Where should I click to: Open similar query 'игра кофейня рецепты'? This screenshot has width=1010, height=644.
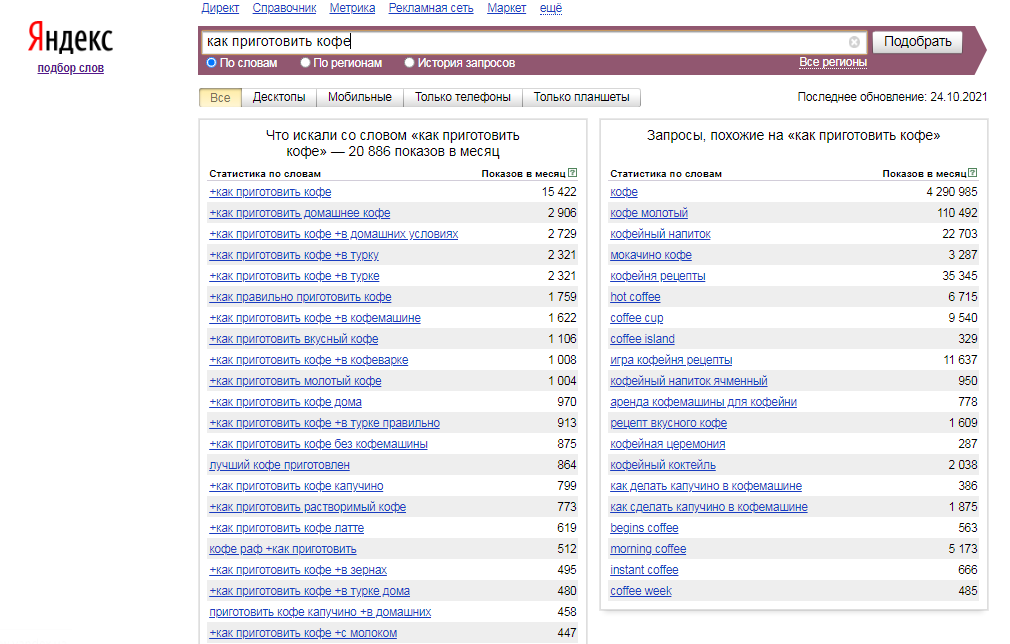[x=671, y=360]
